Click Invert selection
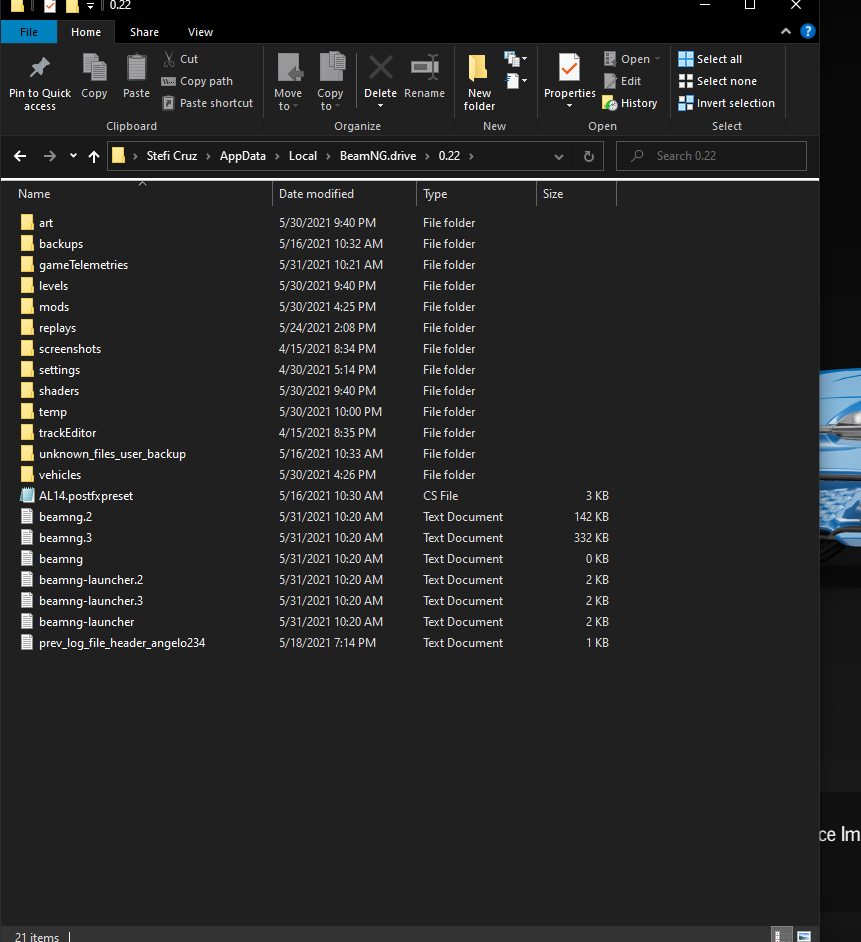Image resolution: width=861 pixels, height=942 pixels. (x=726, y=103)
